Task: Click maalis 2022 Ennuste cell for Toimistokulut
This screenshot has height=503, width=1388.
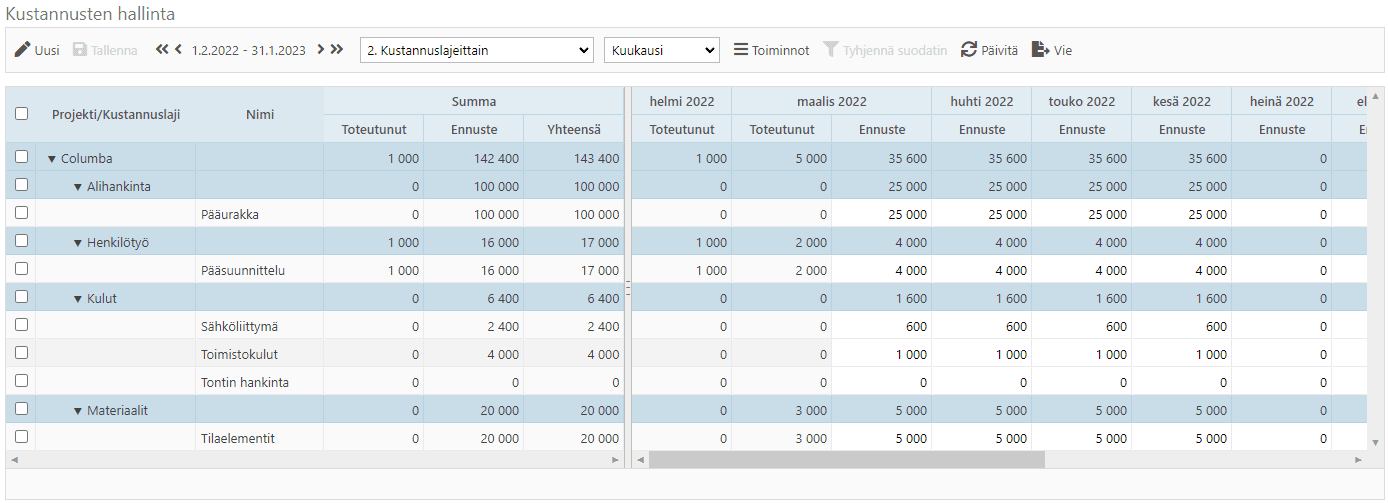Action: pos(881,354)
